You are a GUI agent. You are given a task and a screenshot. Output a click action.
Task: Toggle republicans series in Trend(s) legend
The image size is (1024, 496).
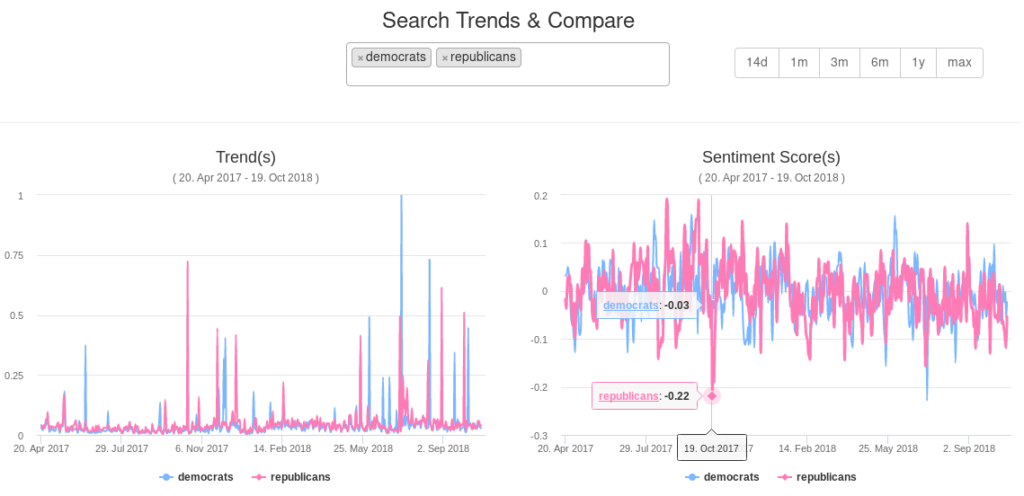(291, 477)
